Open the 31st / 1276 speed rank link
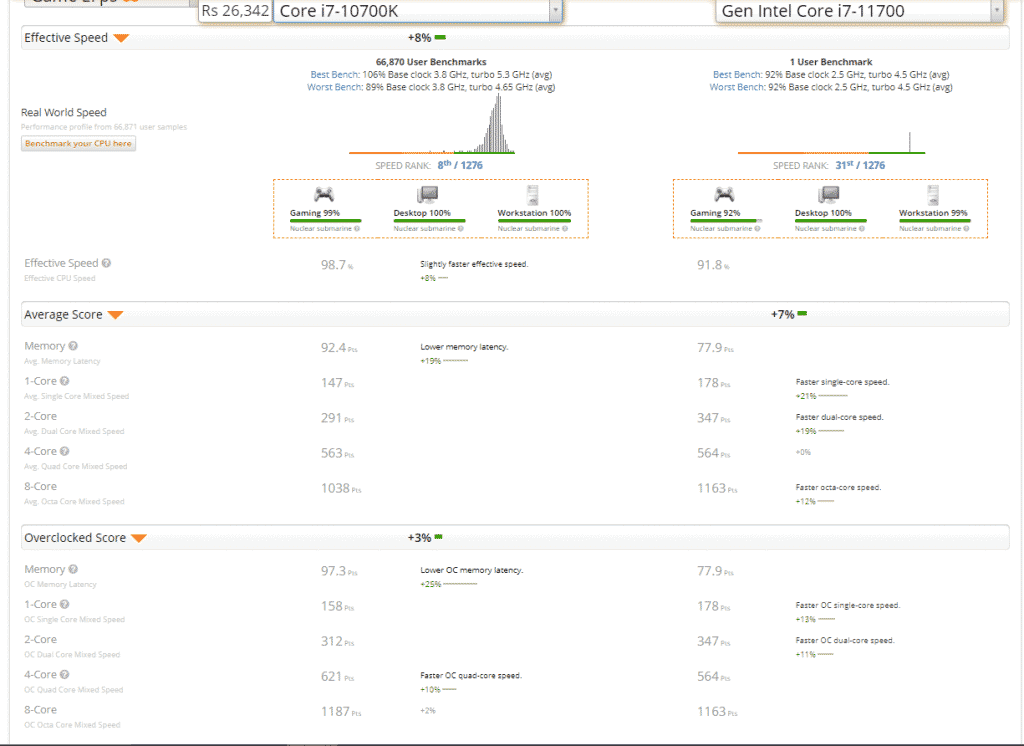 [x=860, y=165]
